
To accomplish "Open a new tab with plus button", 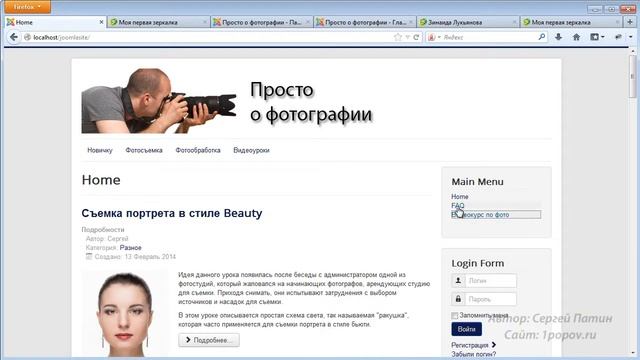I will pyautogui.click(x=630, y=22).
